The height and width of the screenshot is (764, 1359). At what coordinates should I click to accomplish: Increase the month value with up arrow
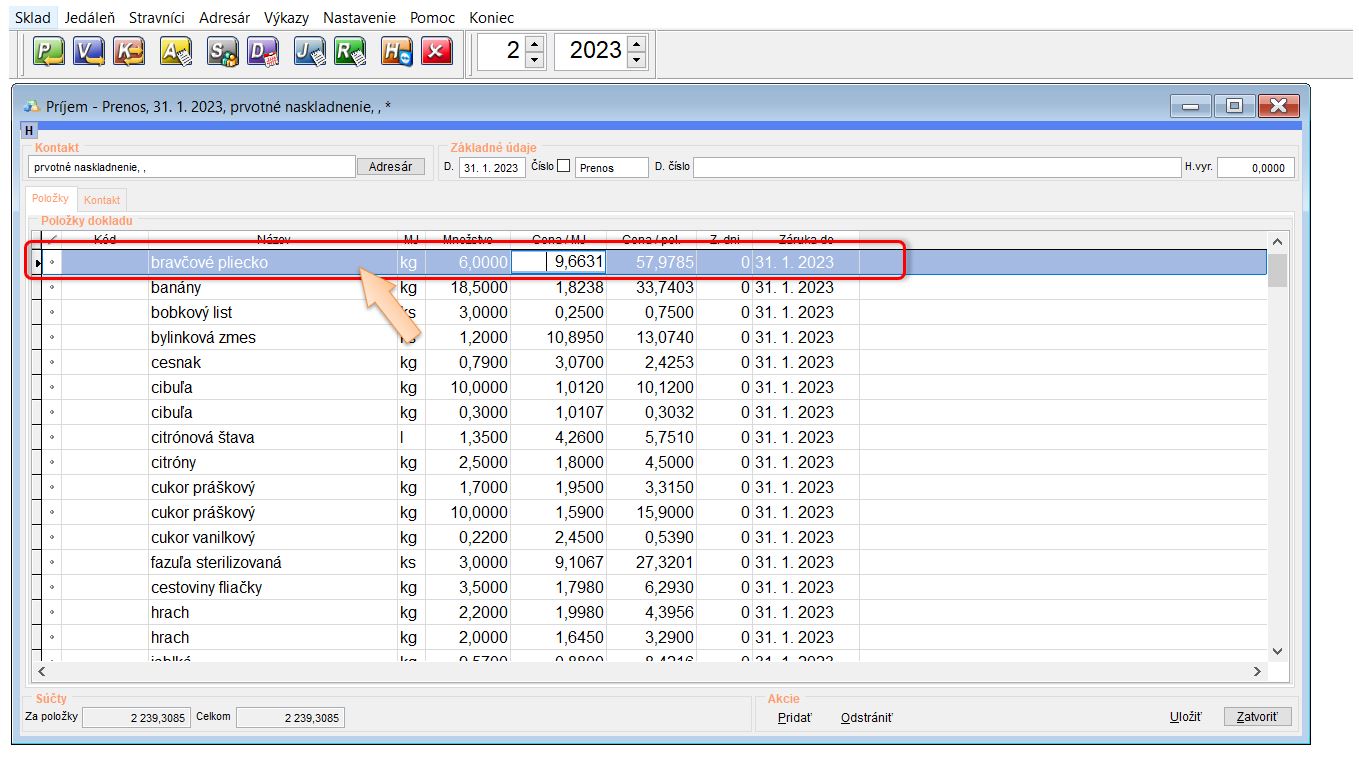535,42
